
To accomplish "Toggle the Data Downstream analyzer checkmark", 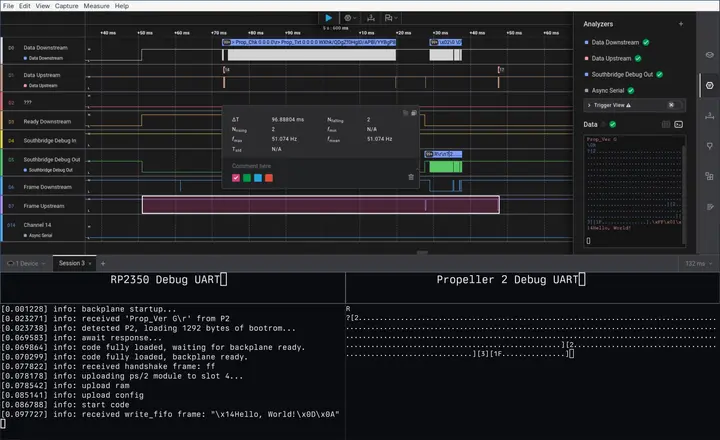I will pos(646,43).
